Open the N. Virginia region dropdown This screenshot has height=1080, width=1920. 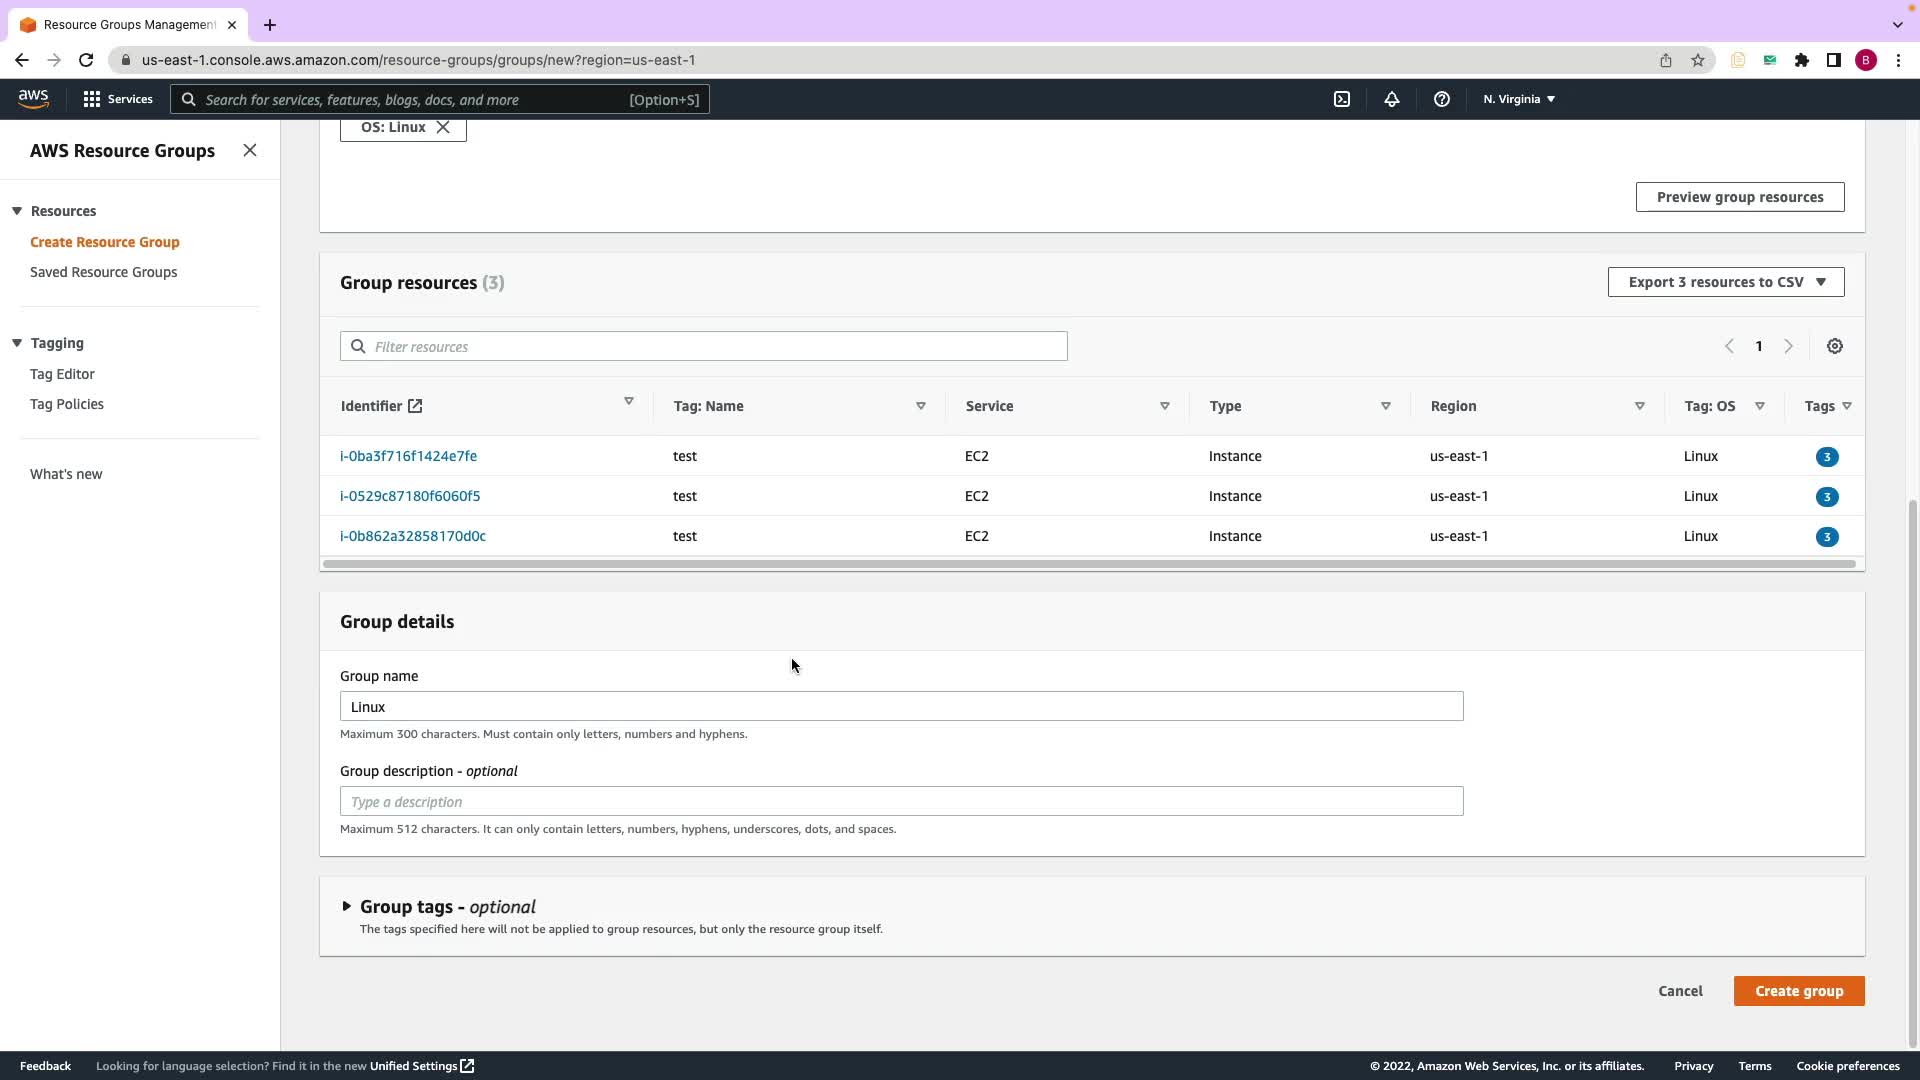tap(1518, 99)
